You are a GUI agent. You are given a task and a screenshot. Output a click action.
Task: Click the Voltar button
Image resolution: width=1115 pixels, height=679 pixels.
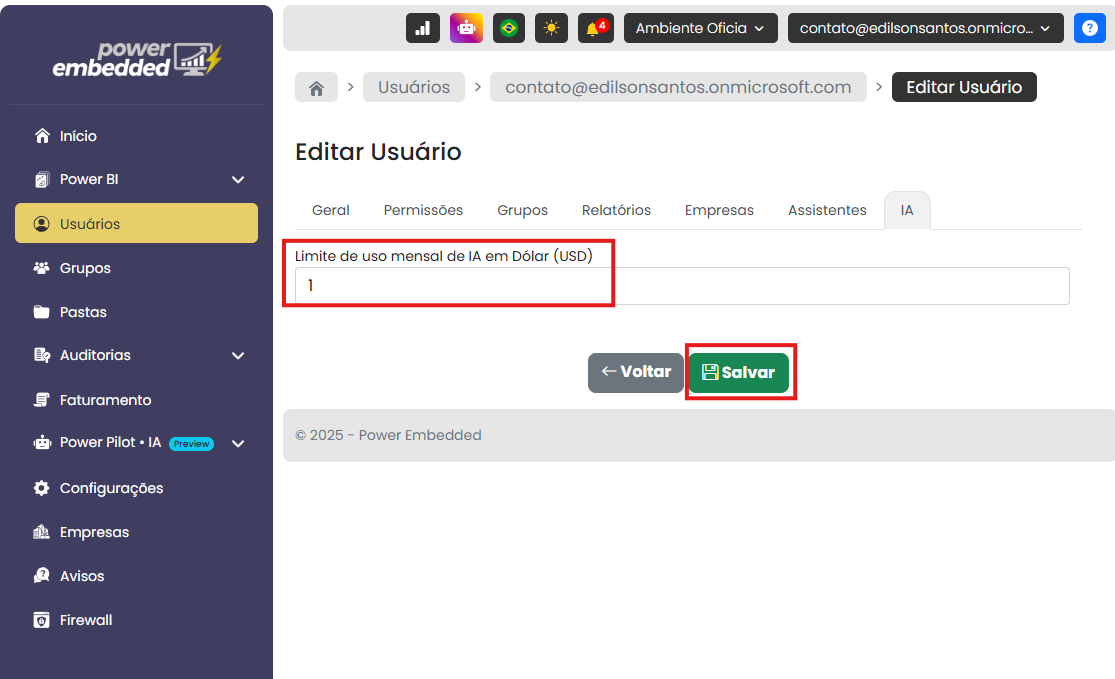636,372
